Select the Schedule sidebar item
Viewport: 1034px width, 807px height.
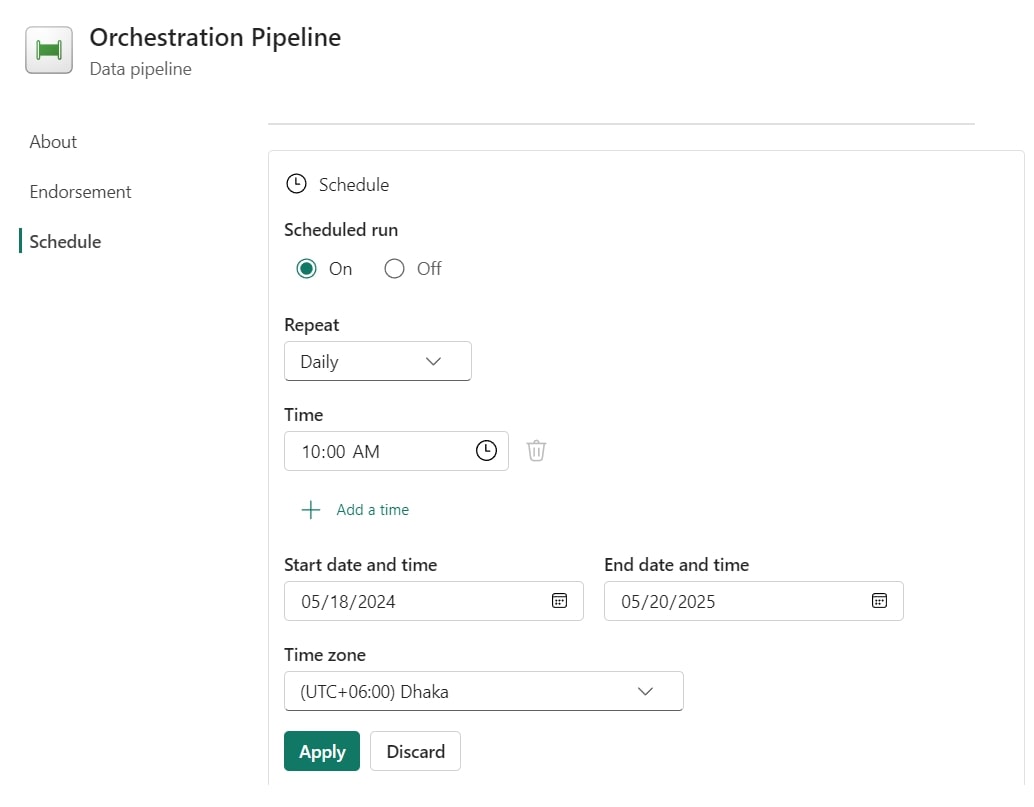click(65, 242)
